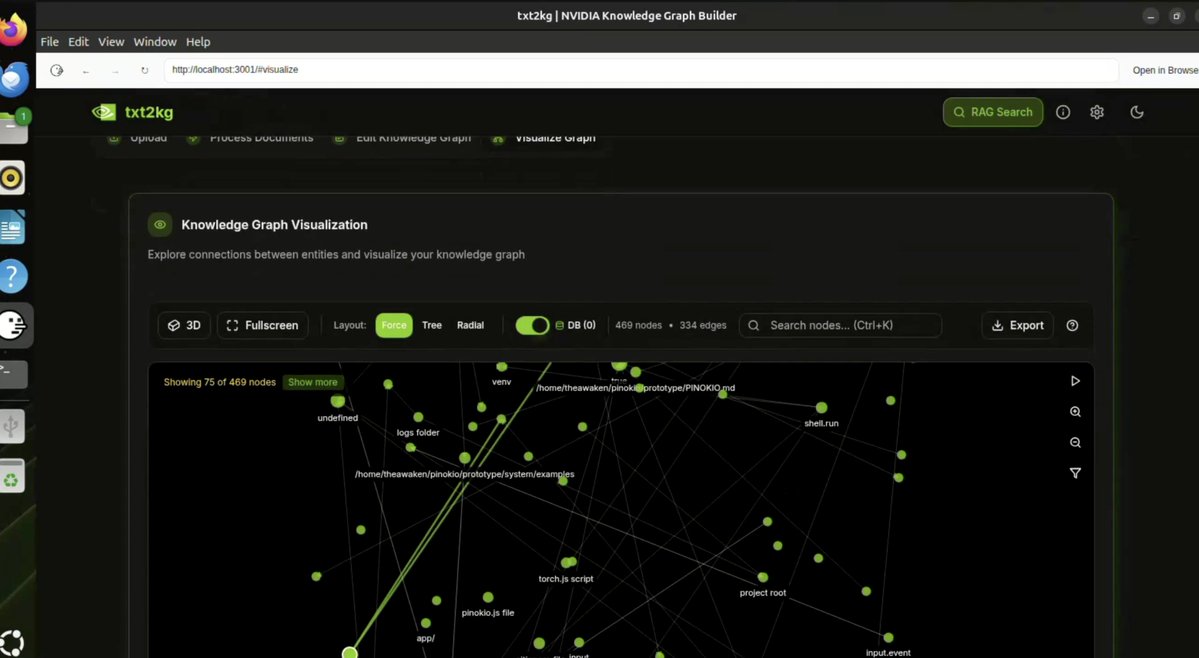
Task: Open Trash from the dock
Action: [x=11, y=476]
